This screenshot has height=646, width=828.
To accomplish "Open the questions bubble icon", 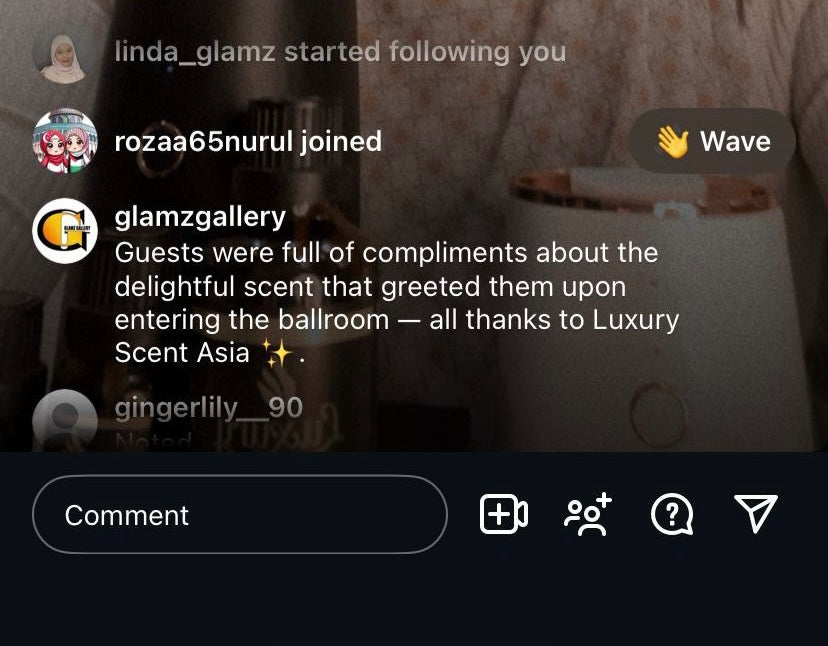I will tap(672, 515).
